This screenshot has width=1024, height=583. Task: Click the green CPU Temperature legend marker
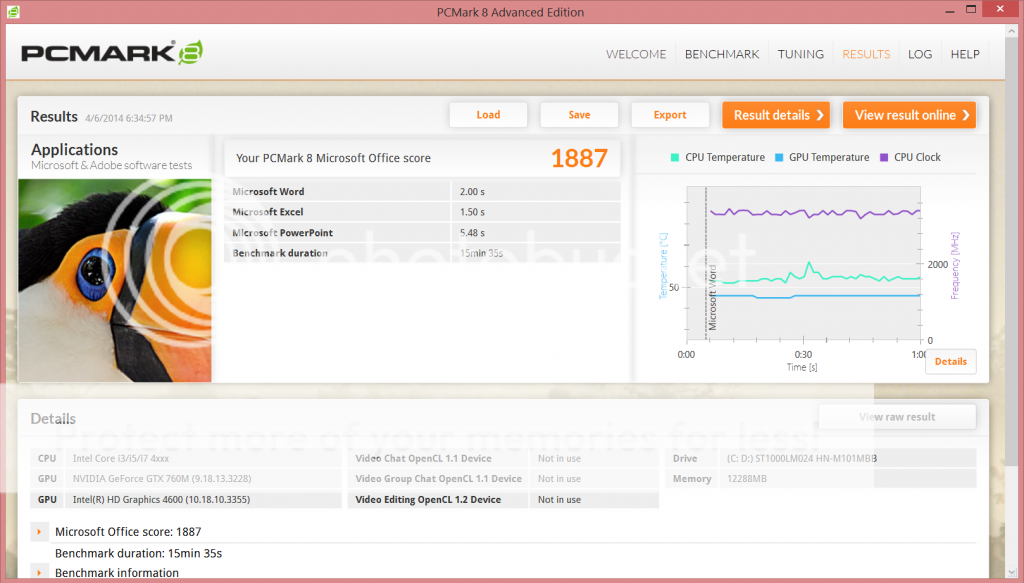[675, 157]
